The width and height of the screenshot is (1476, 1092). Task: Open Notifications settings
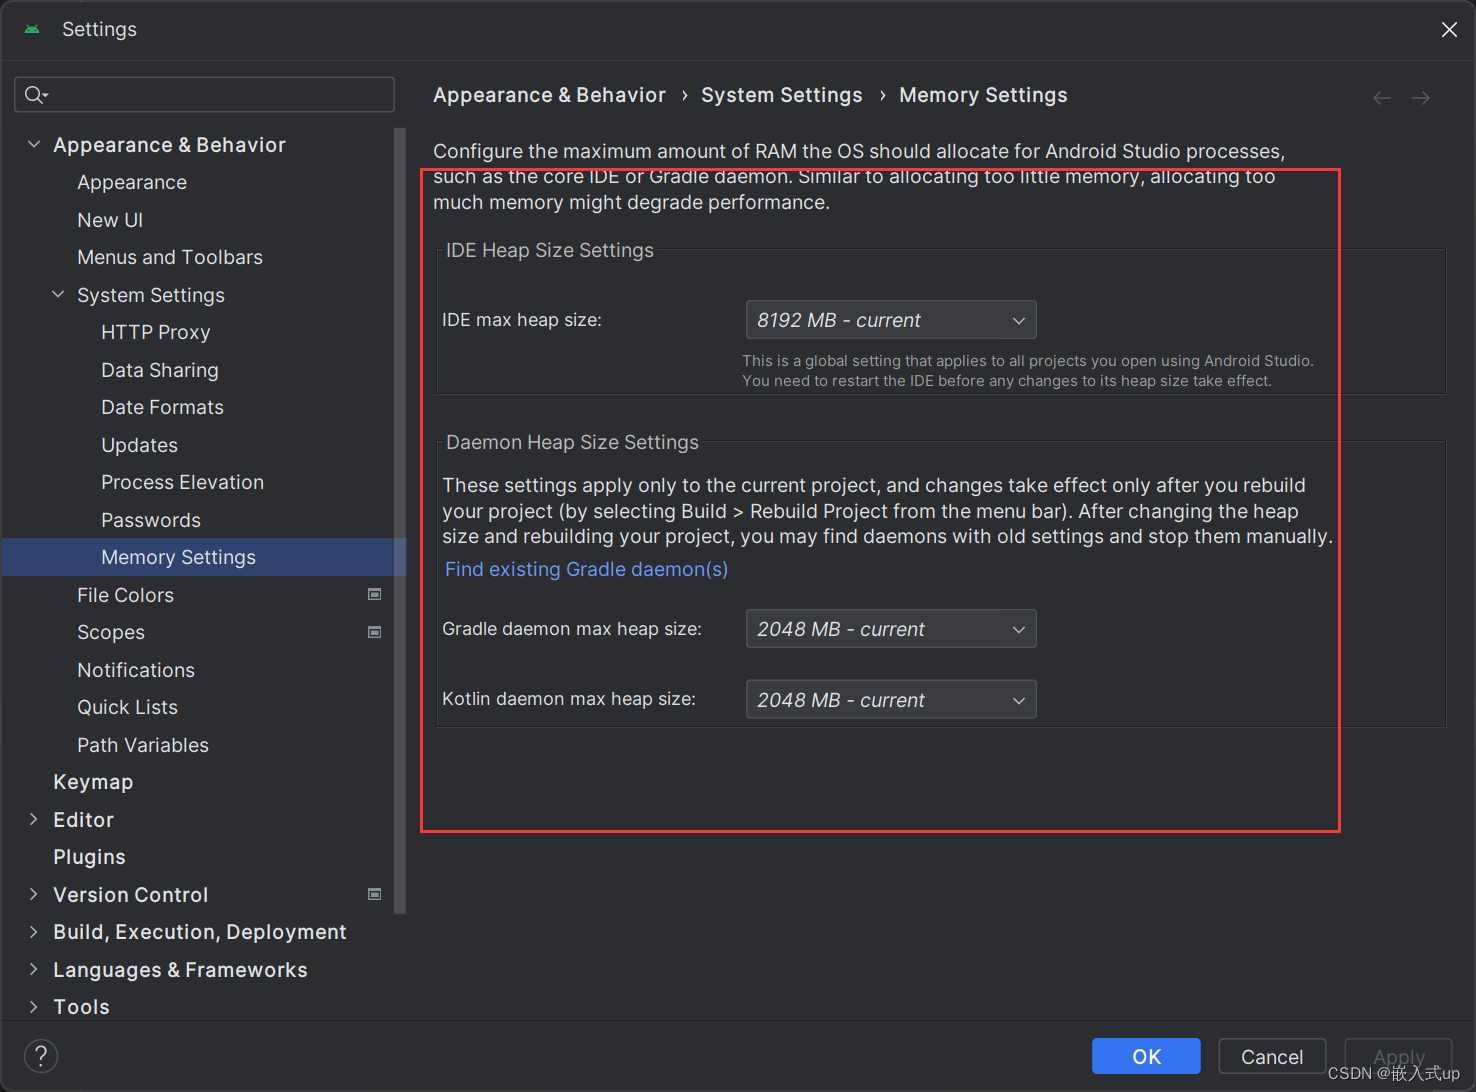coord(136,670)
